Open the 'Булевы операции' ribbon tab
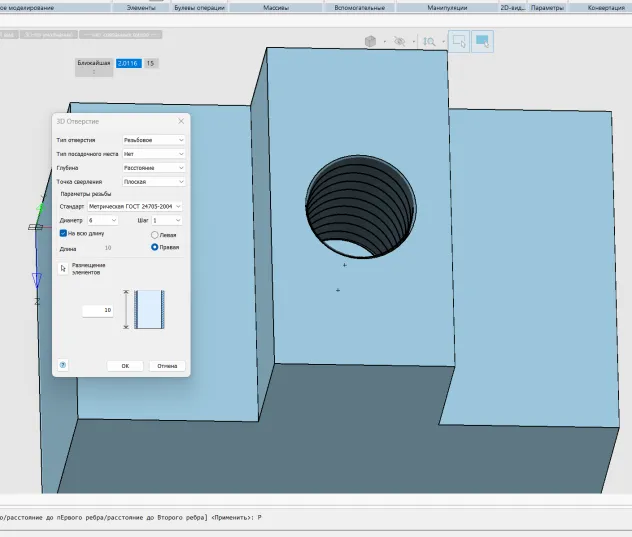 click(x=199, y=7)
